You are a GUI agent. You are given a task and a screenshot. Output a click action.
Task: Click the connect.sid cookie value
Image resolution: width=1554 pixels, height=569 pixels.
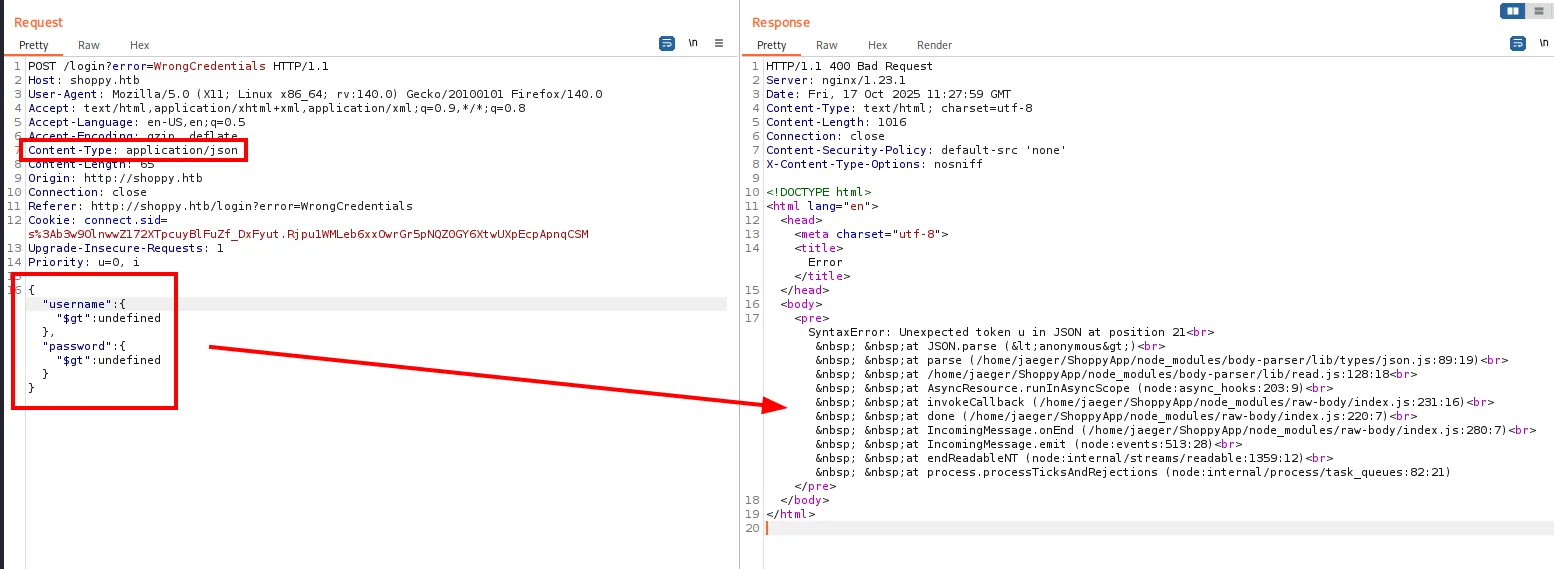(x=308, y=234)
